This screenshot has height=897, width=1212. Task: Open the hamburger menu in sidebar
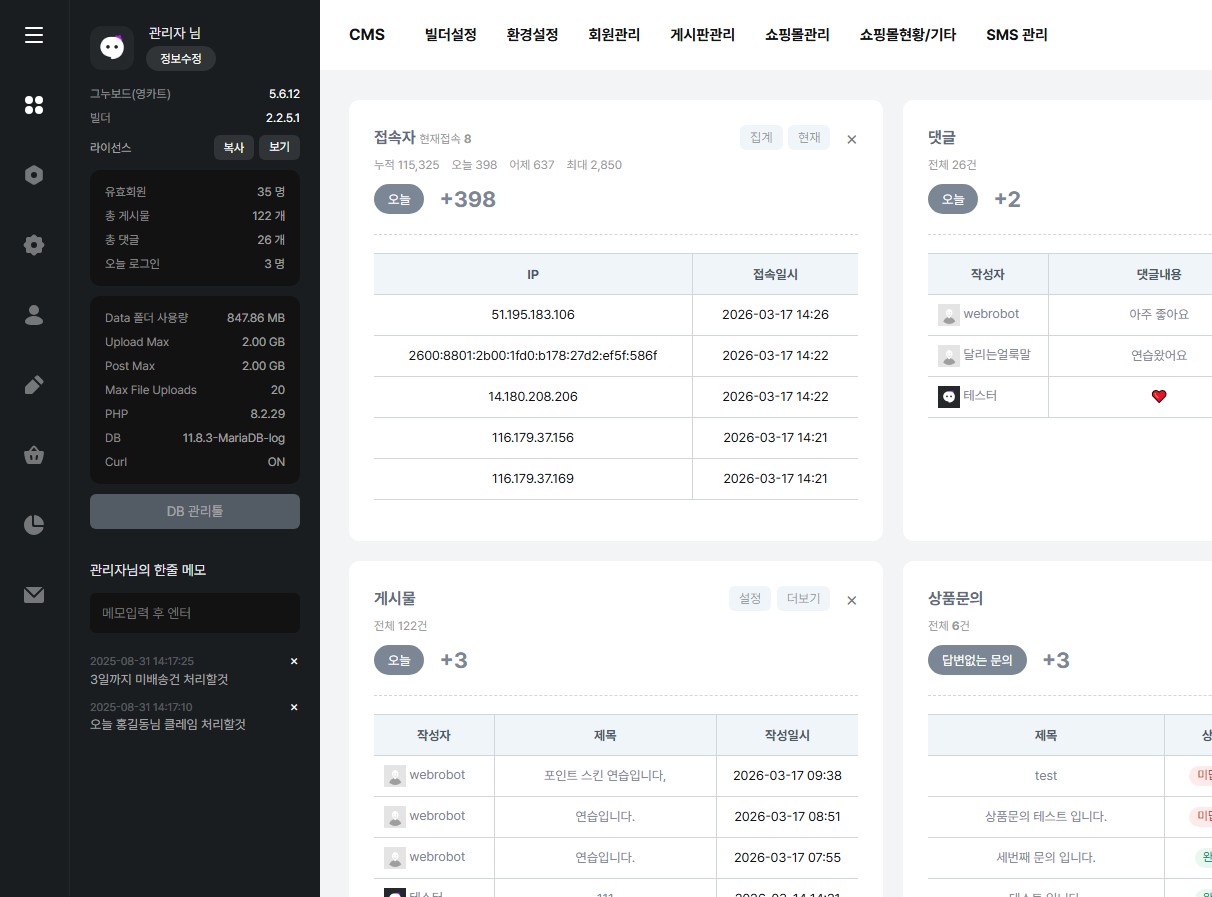pos(34,36)
